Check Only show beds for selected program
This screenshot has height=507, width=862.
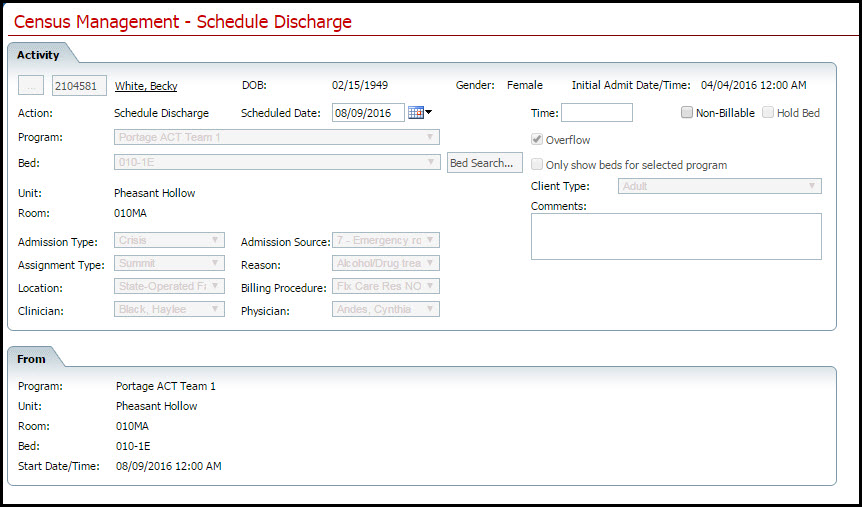tap(538, 165)
